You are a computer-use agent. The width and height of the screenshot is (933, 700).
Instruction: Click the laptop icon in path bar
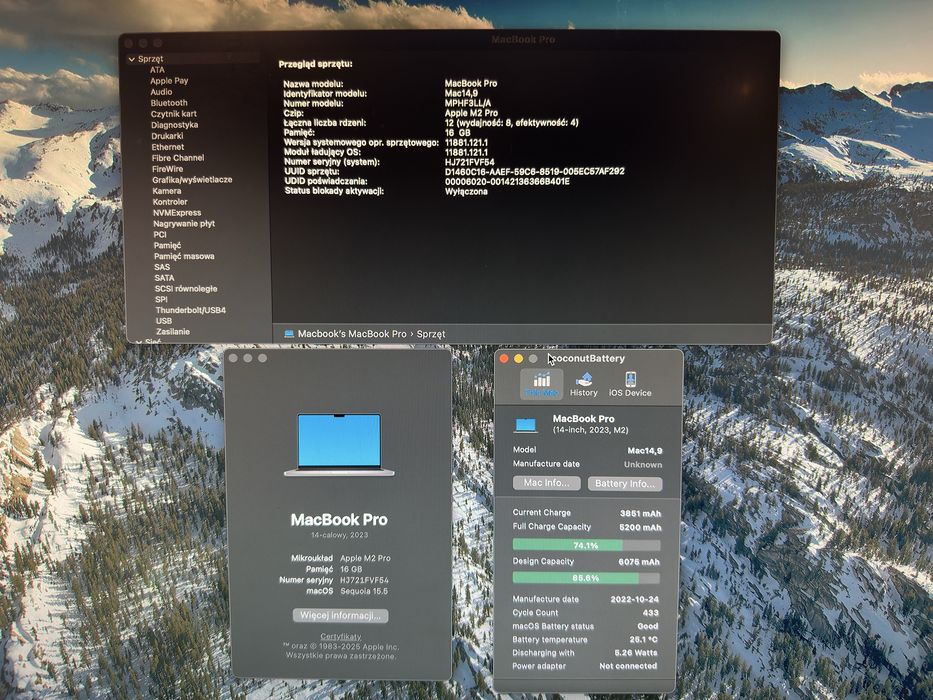click(x=289, y=333)
